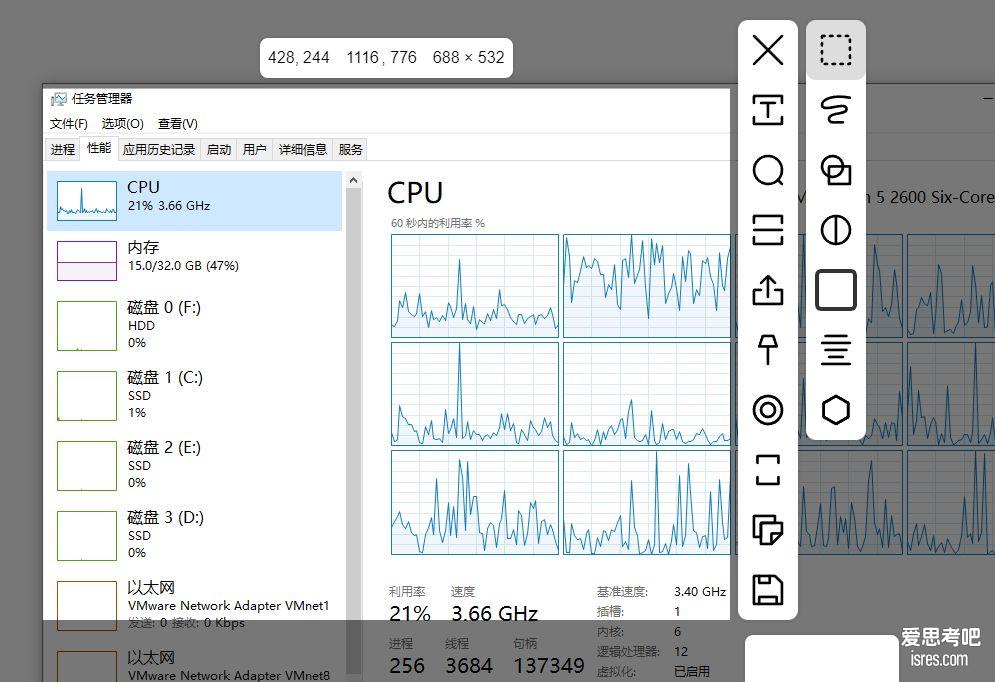The image size is (995, 682).
Task: Switch to the 服务 tab
Action: (x=350, y=150)
